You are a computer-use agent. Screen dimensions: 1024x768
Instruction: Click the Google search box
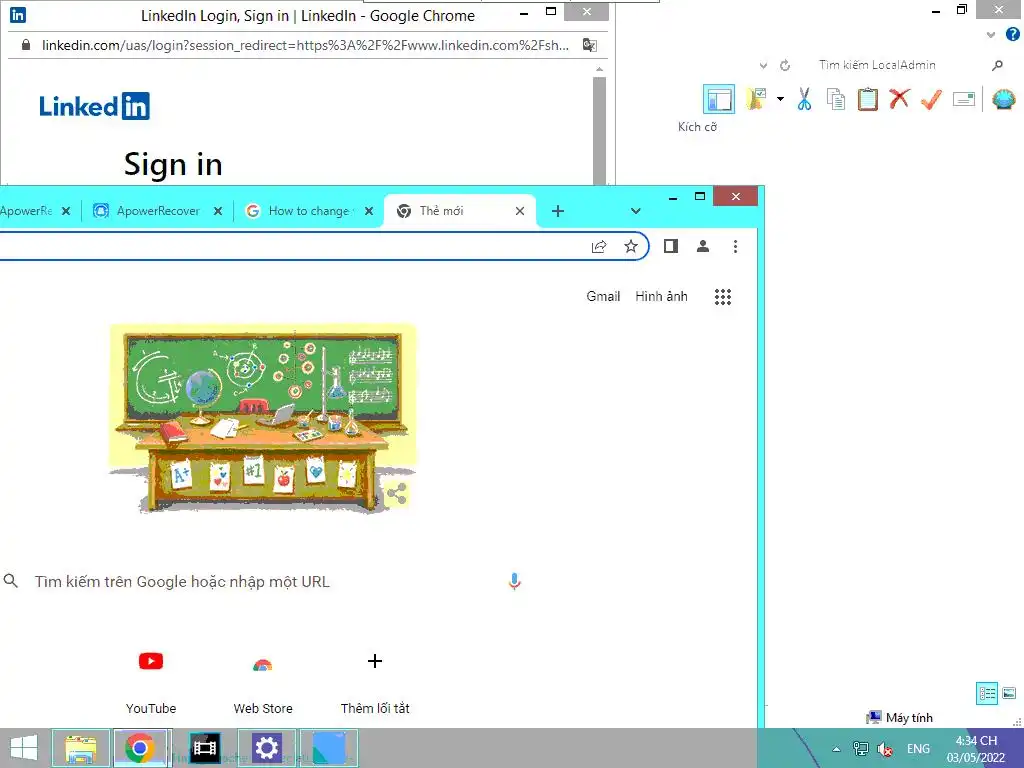pyautogui.click(x=261, y=581)
